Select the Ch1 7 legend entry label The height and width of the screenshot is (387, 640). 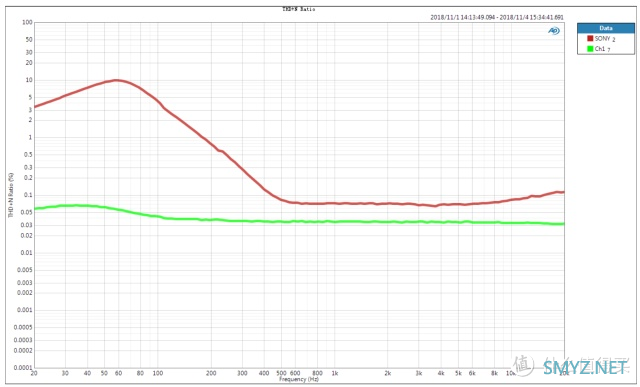pyautogui.click(x=602, y=49)
